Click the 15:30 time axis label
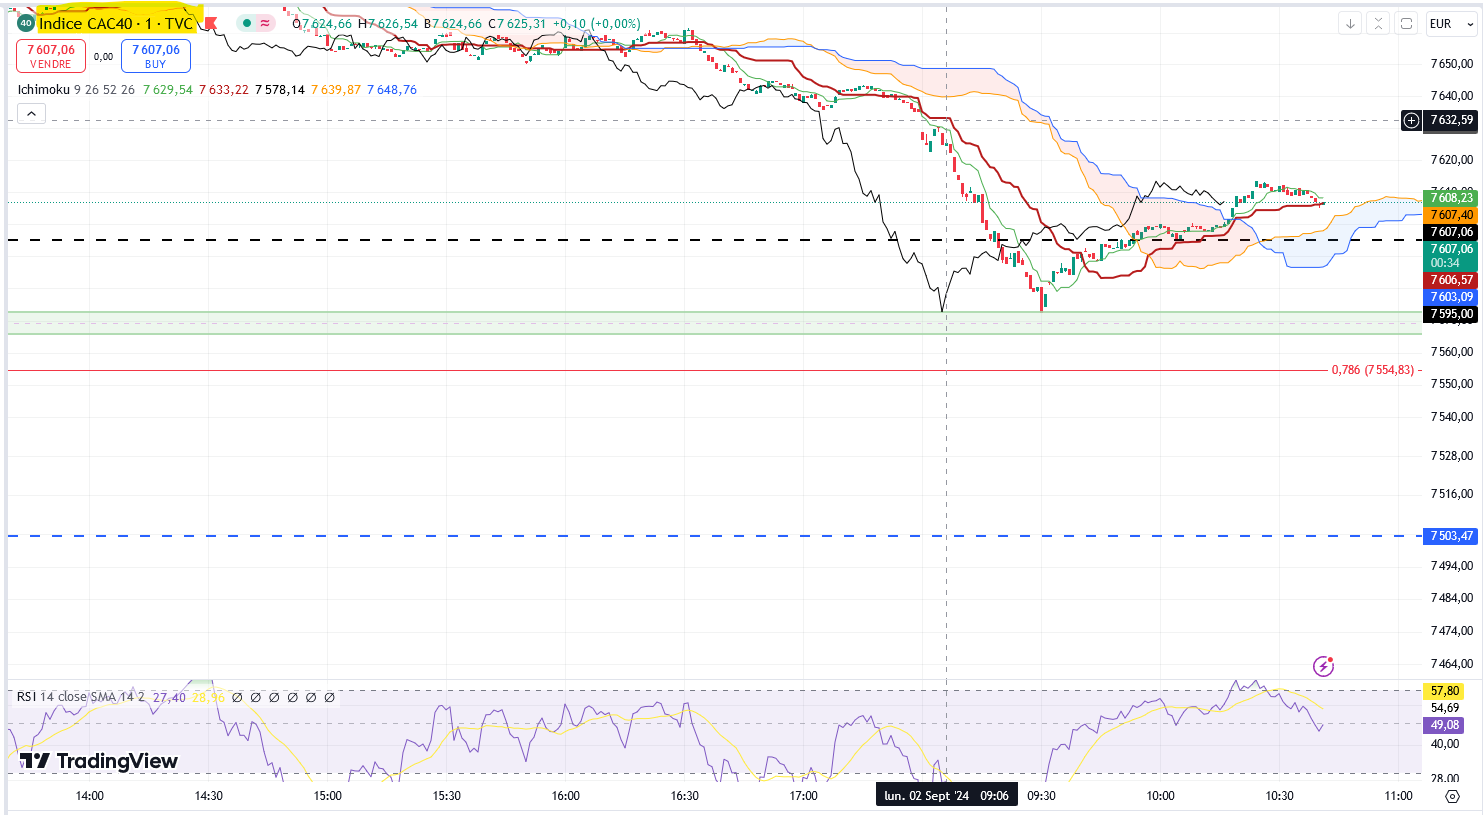The height and width of the screenshot is (815, 1483). pos(447,796)
